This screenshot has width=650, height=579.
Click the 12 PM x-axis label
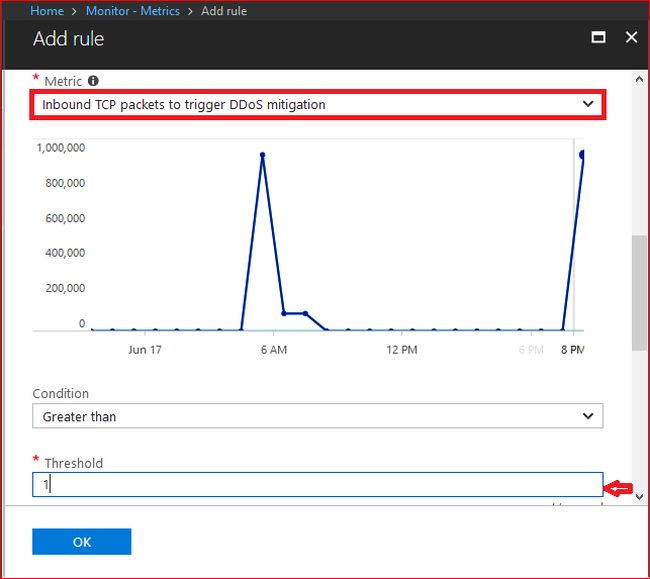tap(402, 350)
